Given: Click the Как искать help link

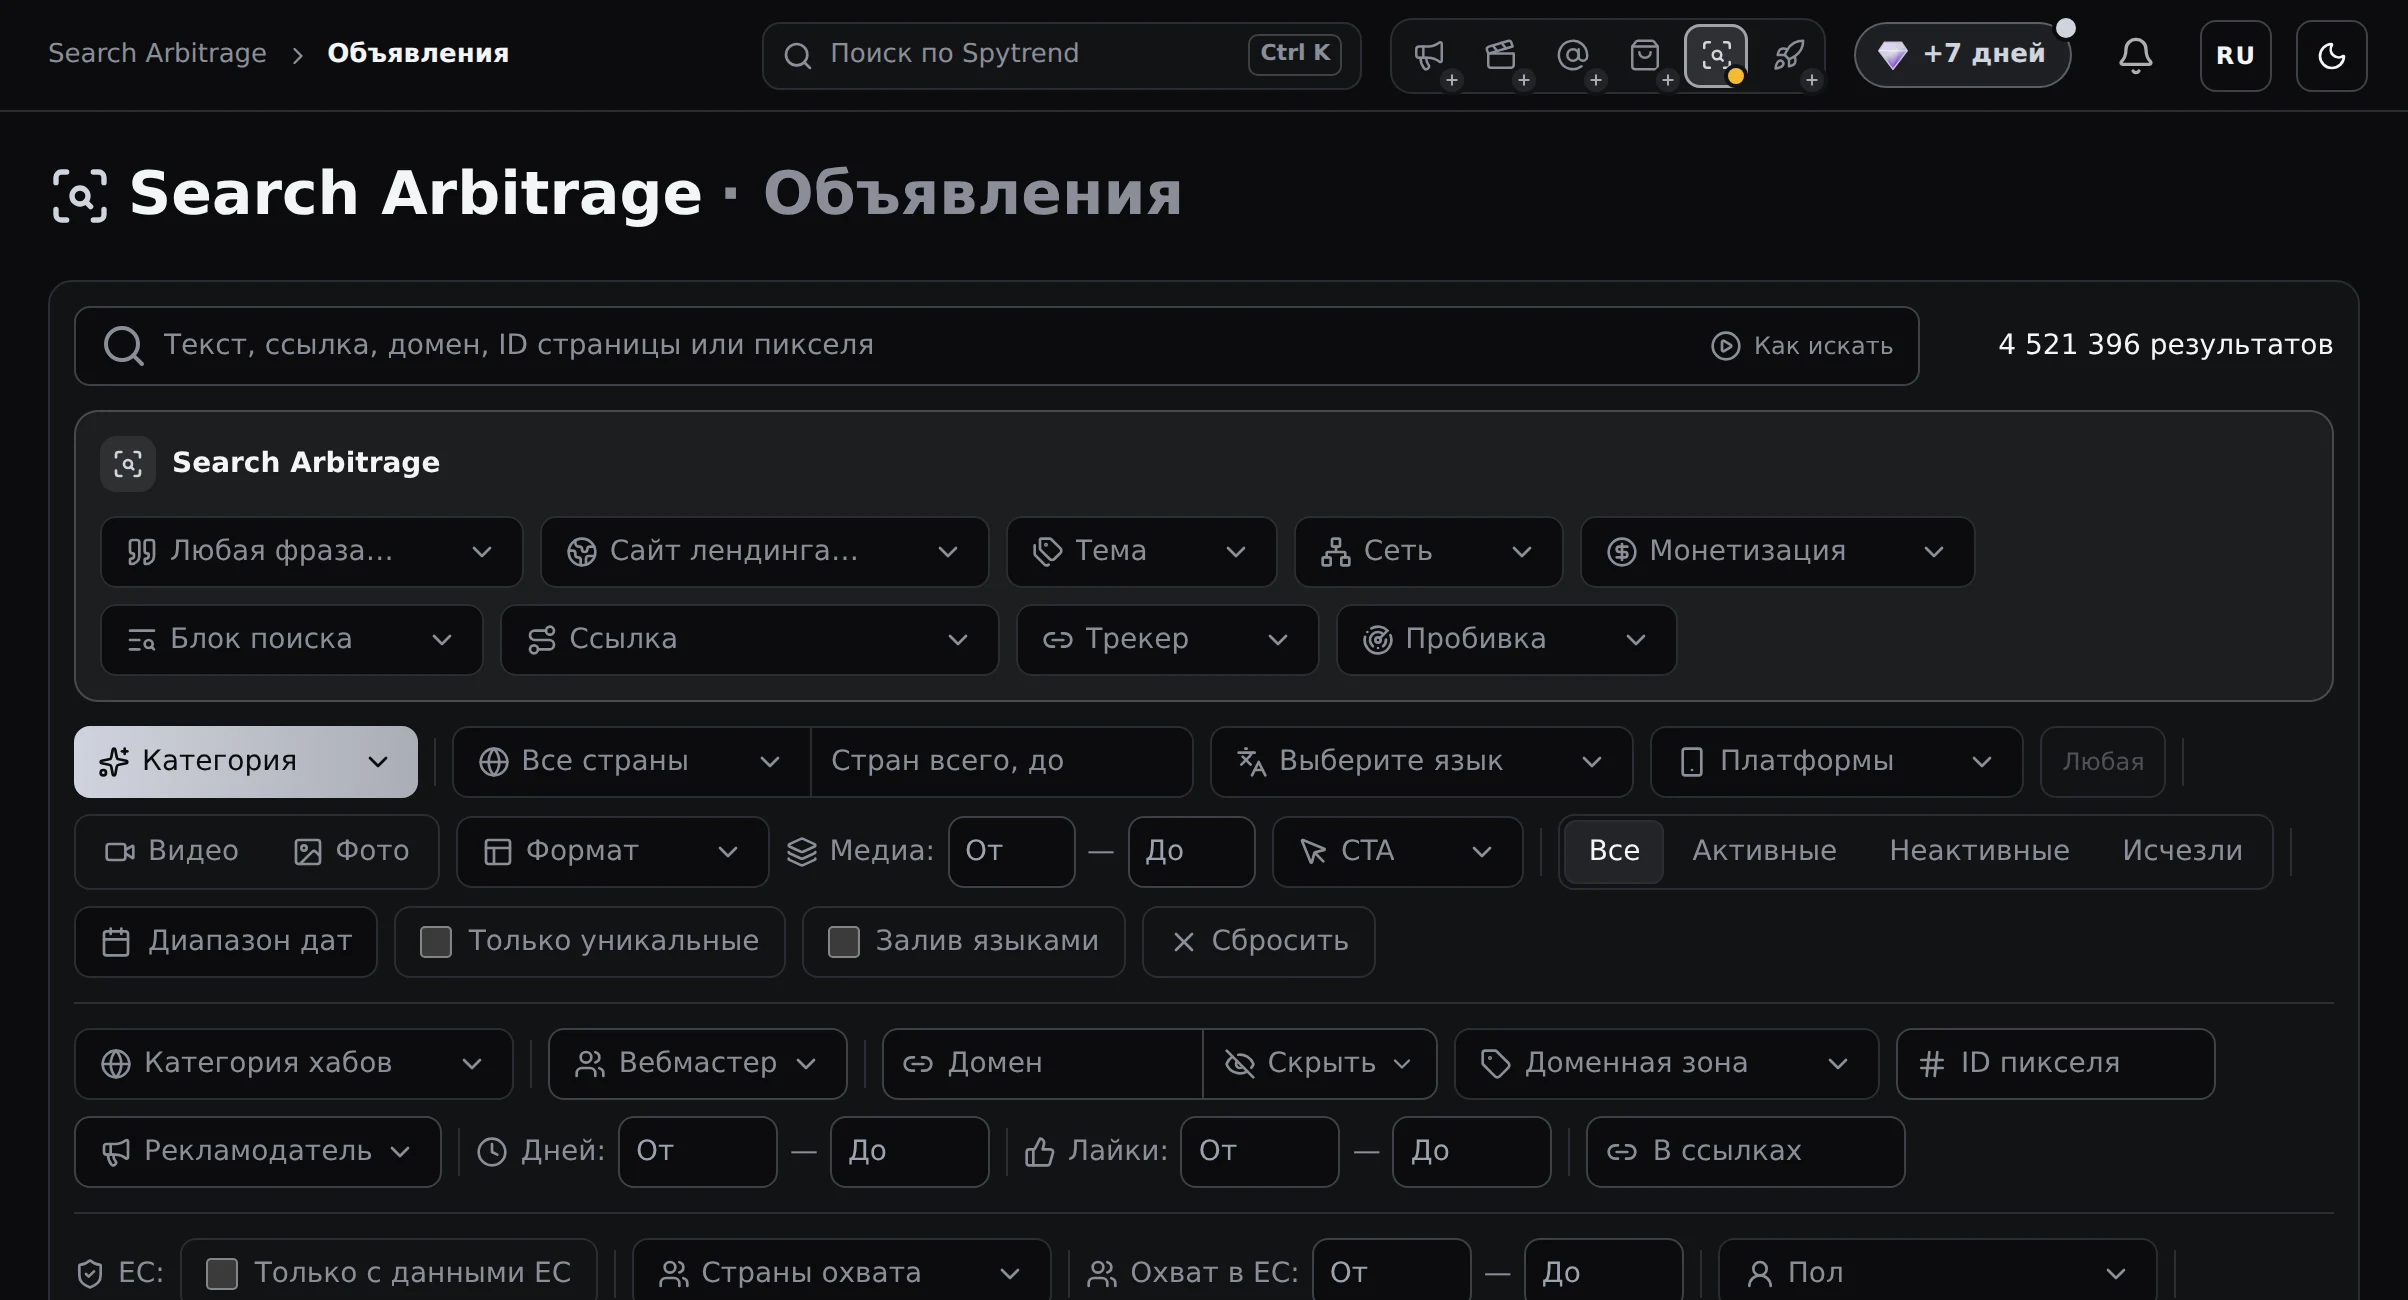Looking at the screenshot, I should [x=1802, y=346].
